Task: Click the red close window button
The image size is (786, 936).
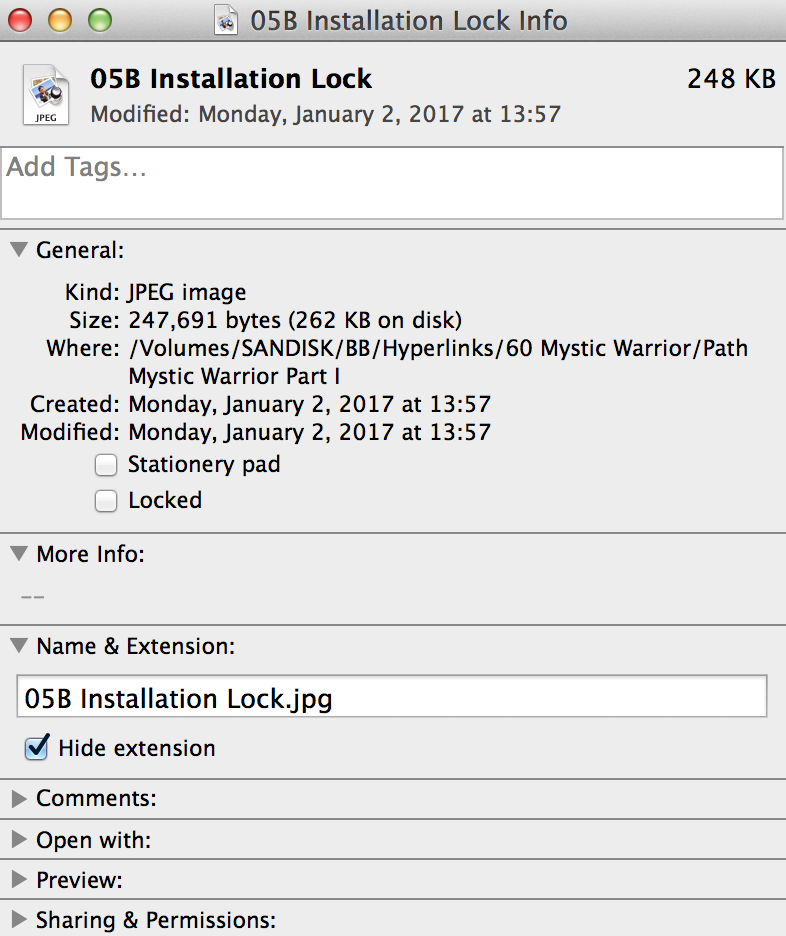Action: pyautogui.click(x=20, y=20)
